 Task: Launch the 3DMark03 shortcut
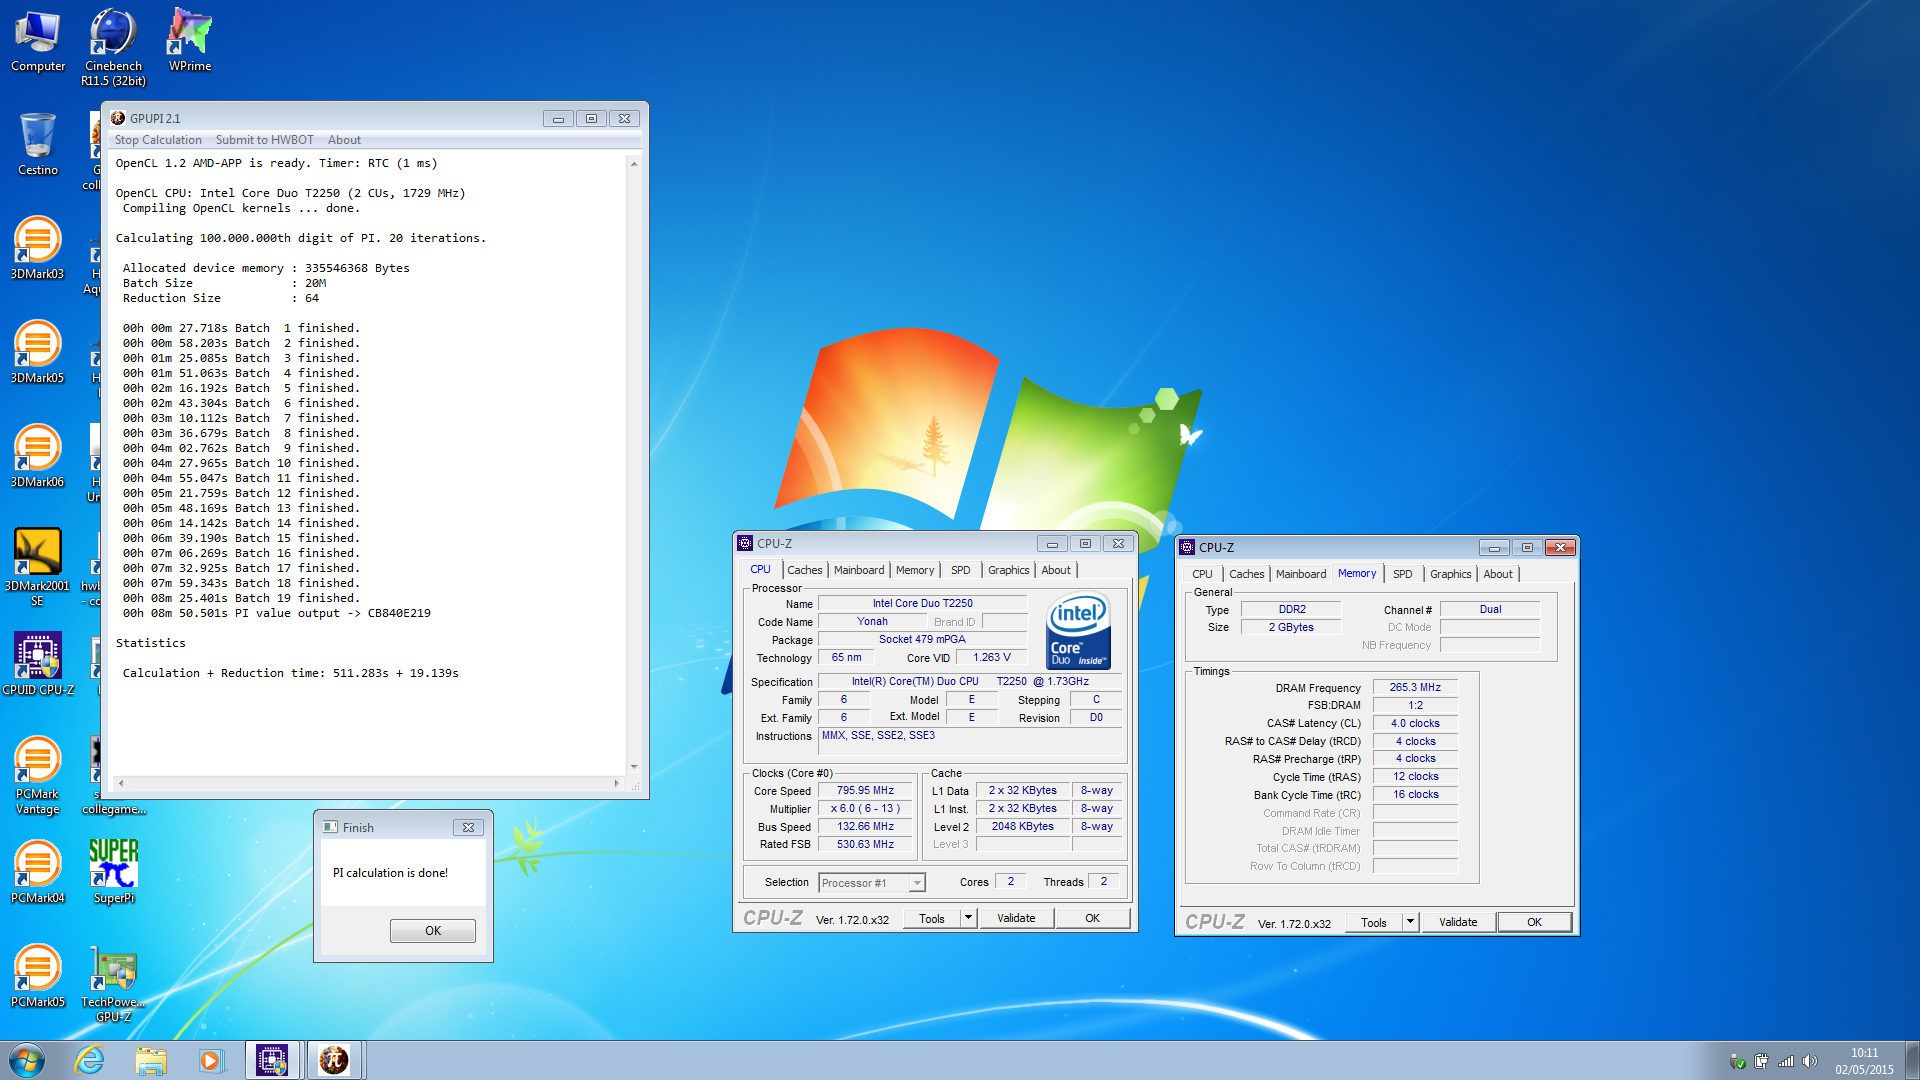(x=37, y=249)
